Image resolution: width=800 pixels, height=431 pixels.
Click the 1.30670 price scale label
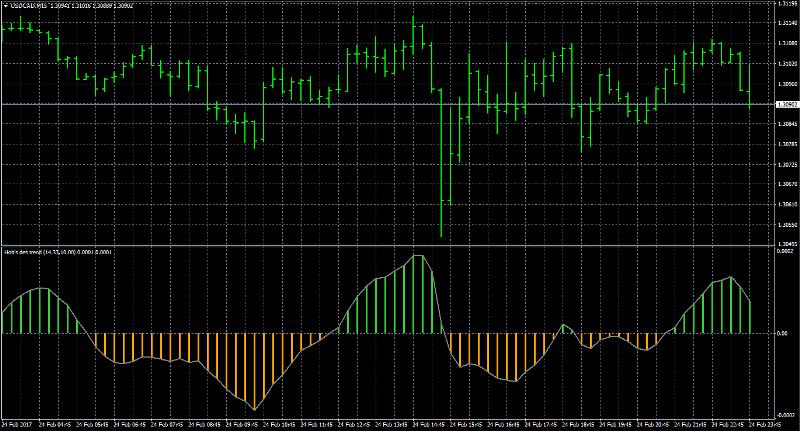[786, 184]
